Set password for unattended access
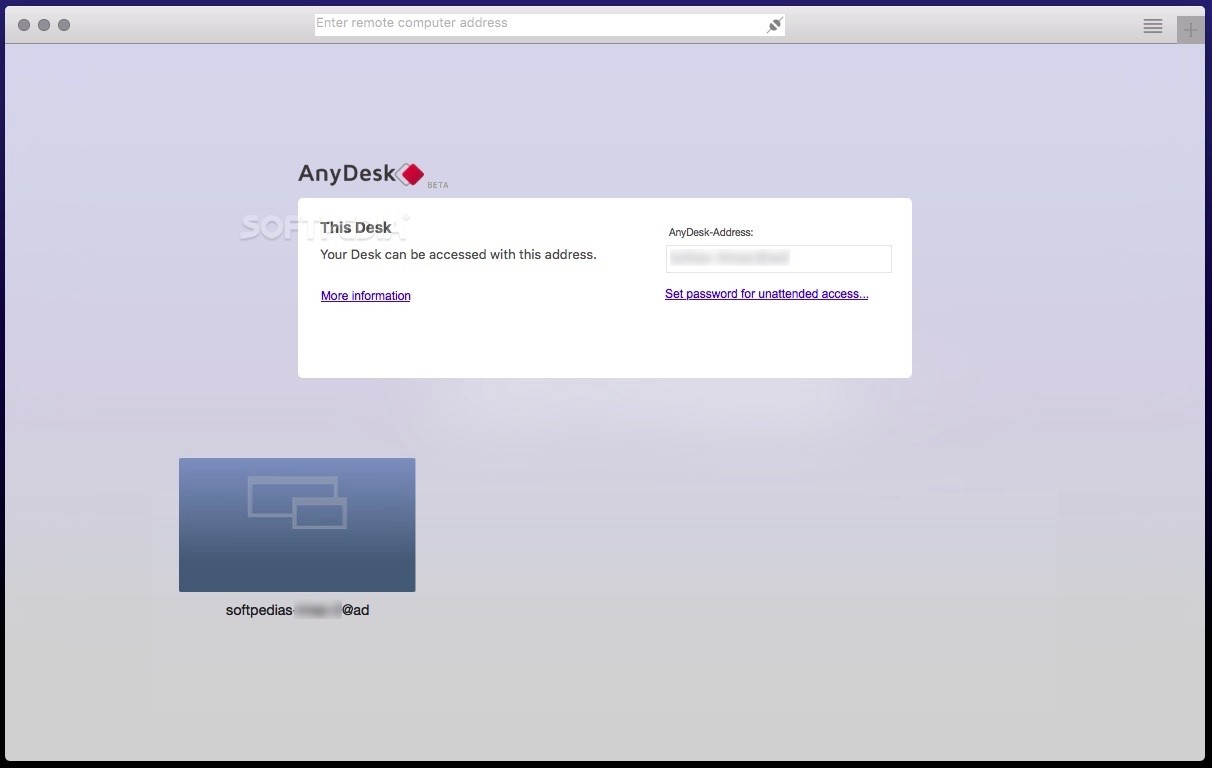This screenshot has height=768, width=1212. click(766, 293)
